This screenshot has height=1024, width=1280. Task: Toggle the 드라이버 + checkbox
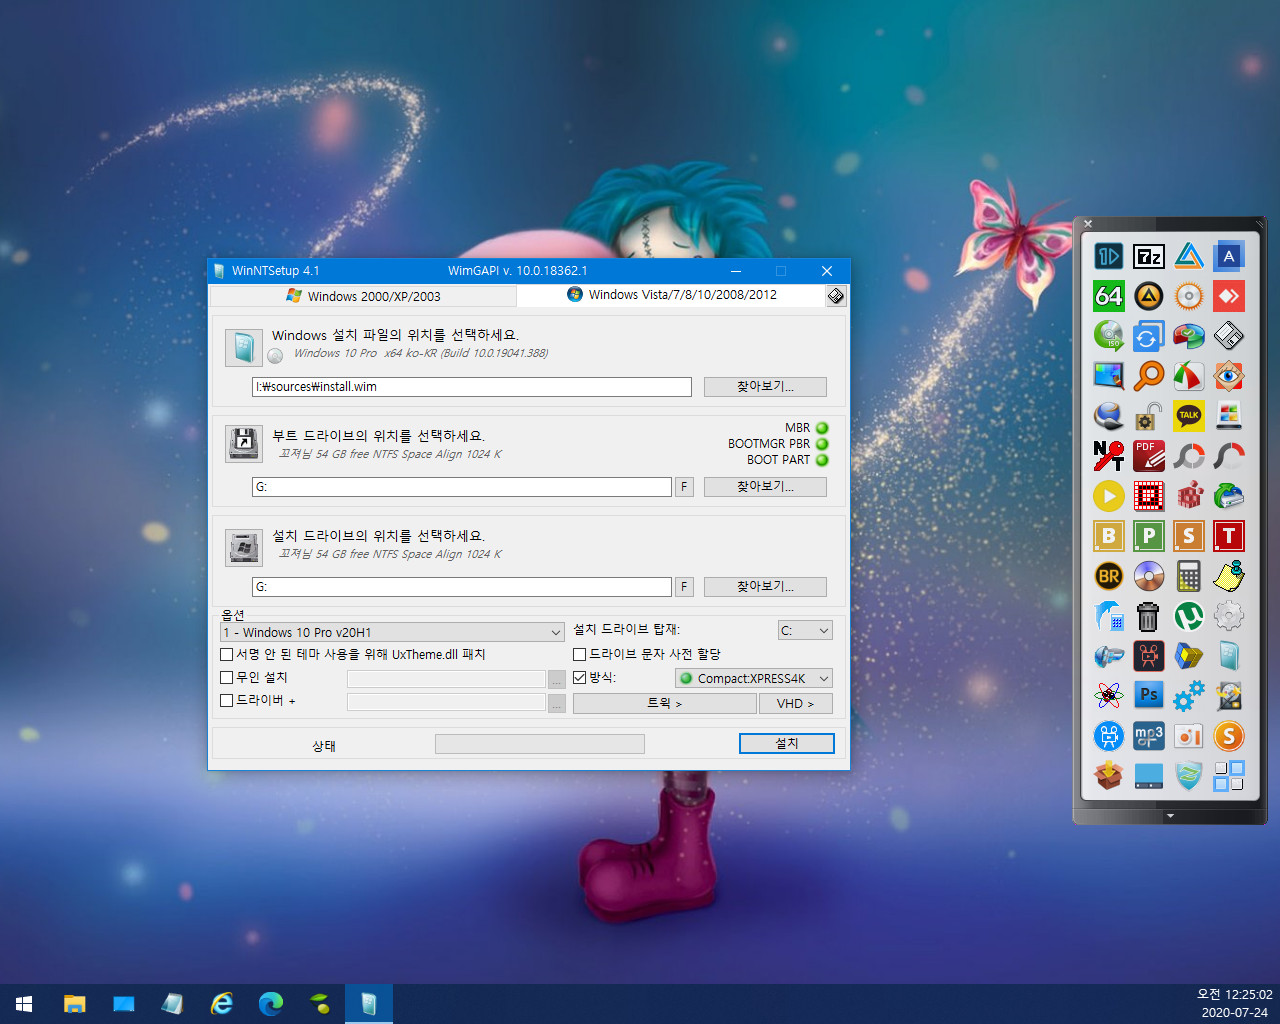226,700
